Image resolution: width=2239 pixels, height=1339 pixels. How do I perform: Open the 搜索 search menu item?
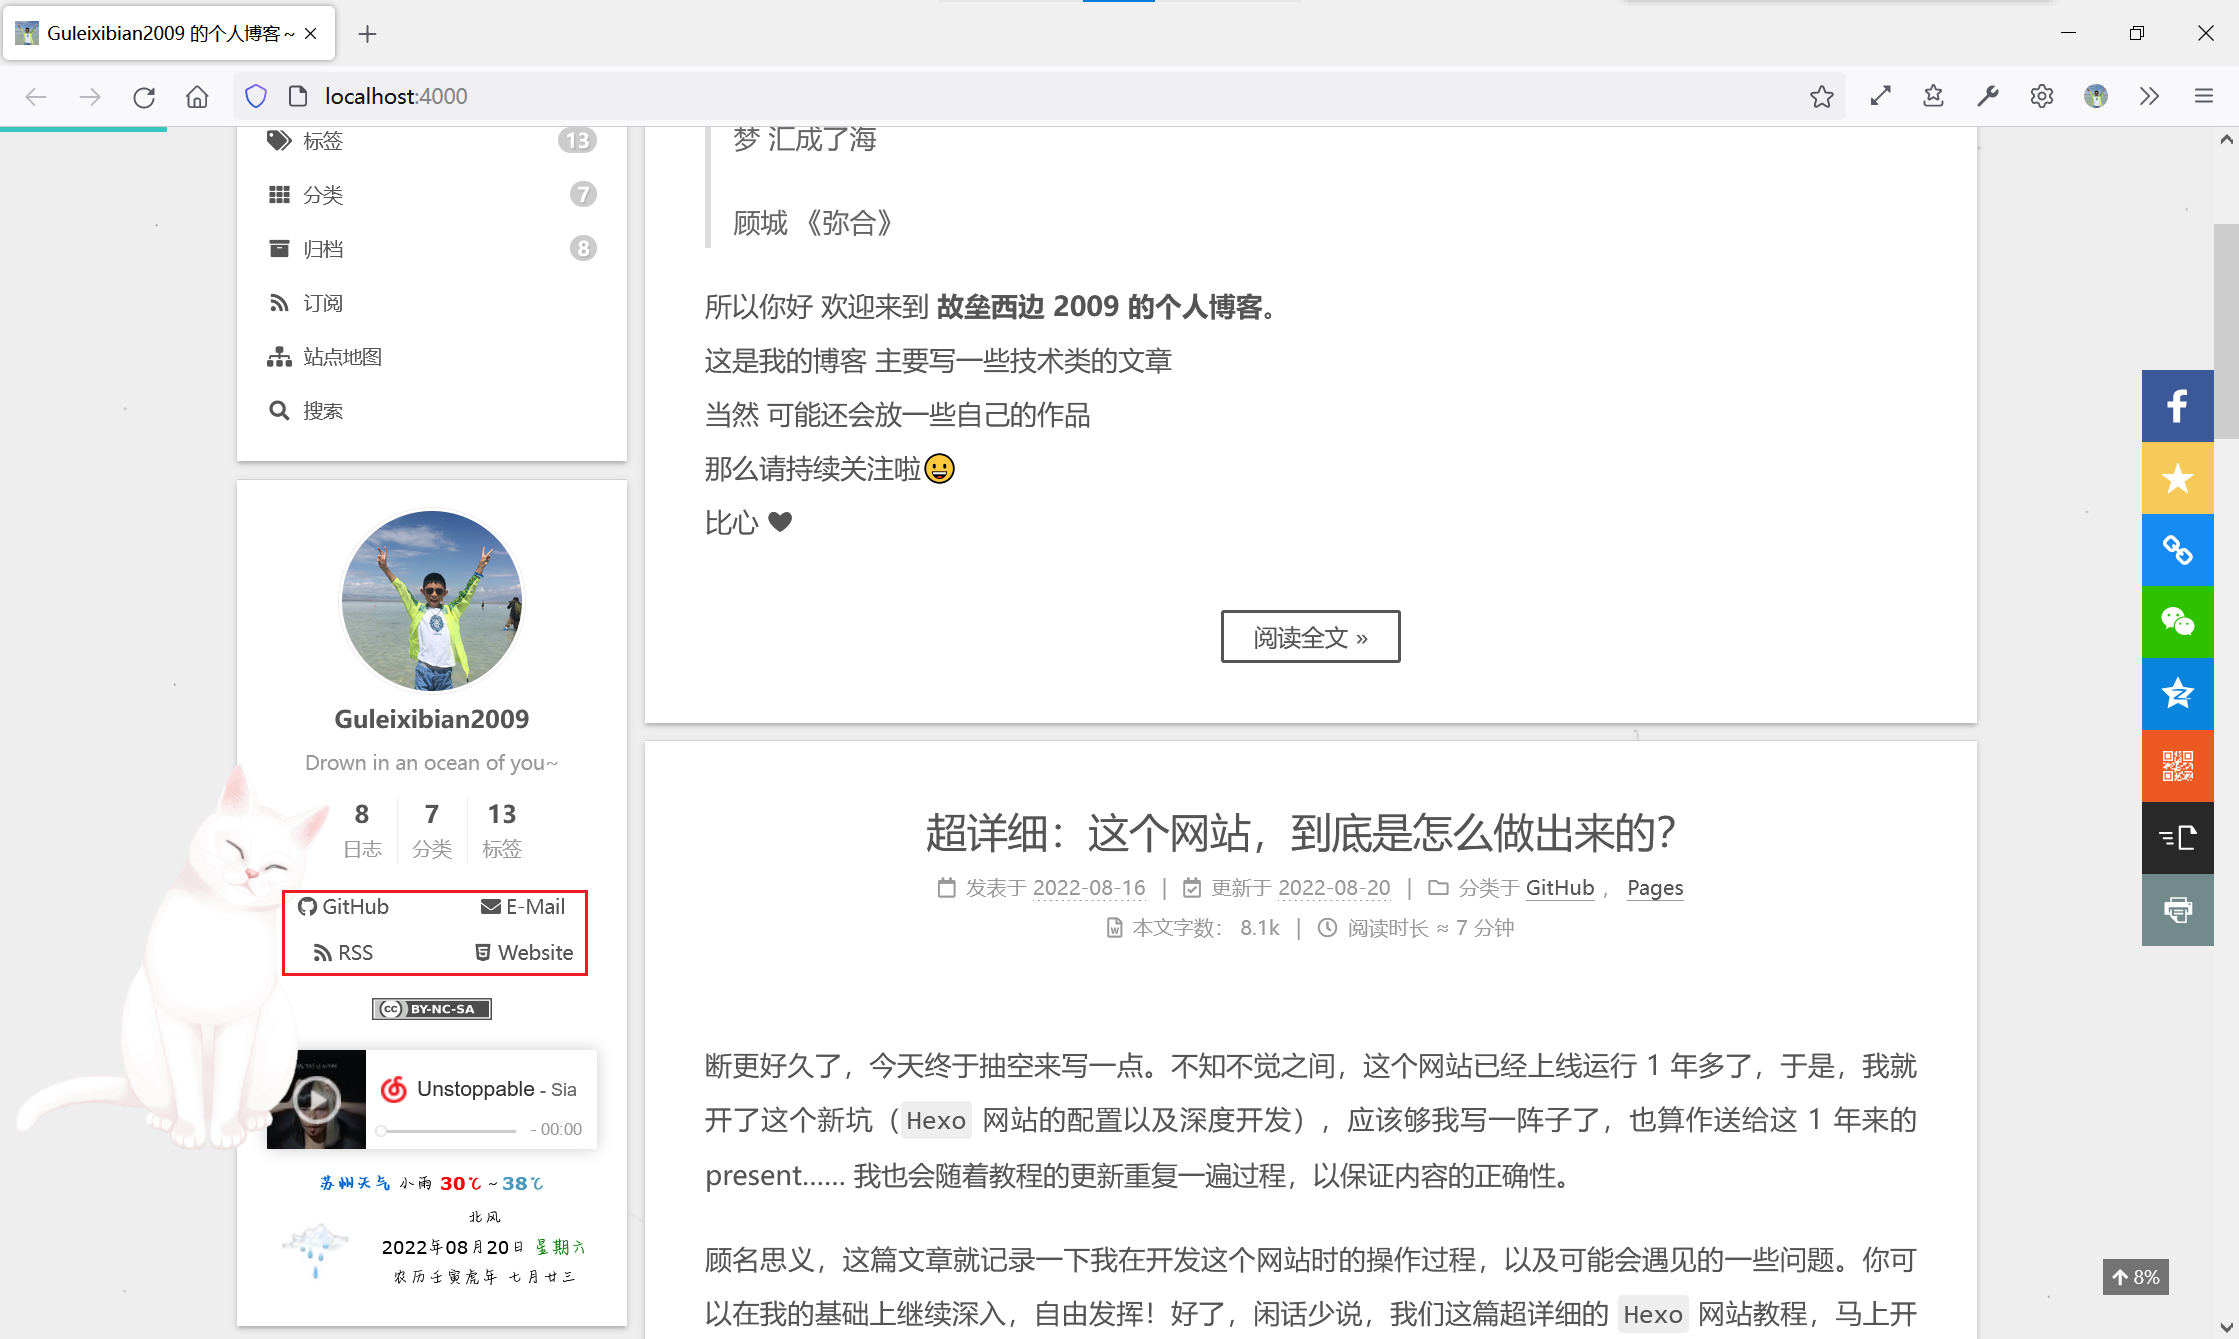[323, 411]
